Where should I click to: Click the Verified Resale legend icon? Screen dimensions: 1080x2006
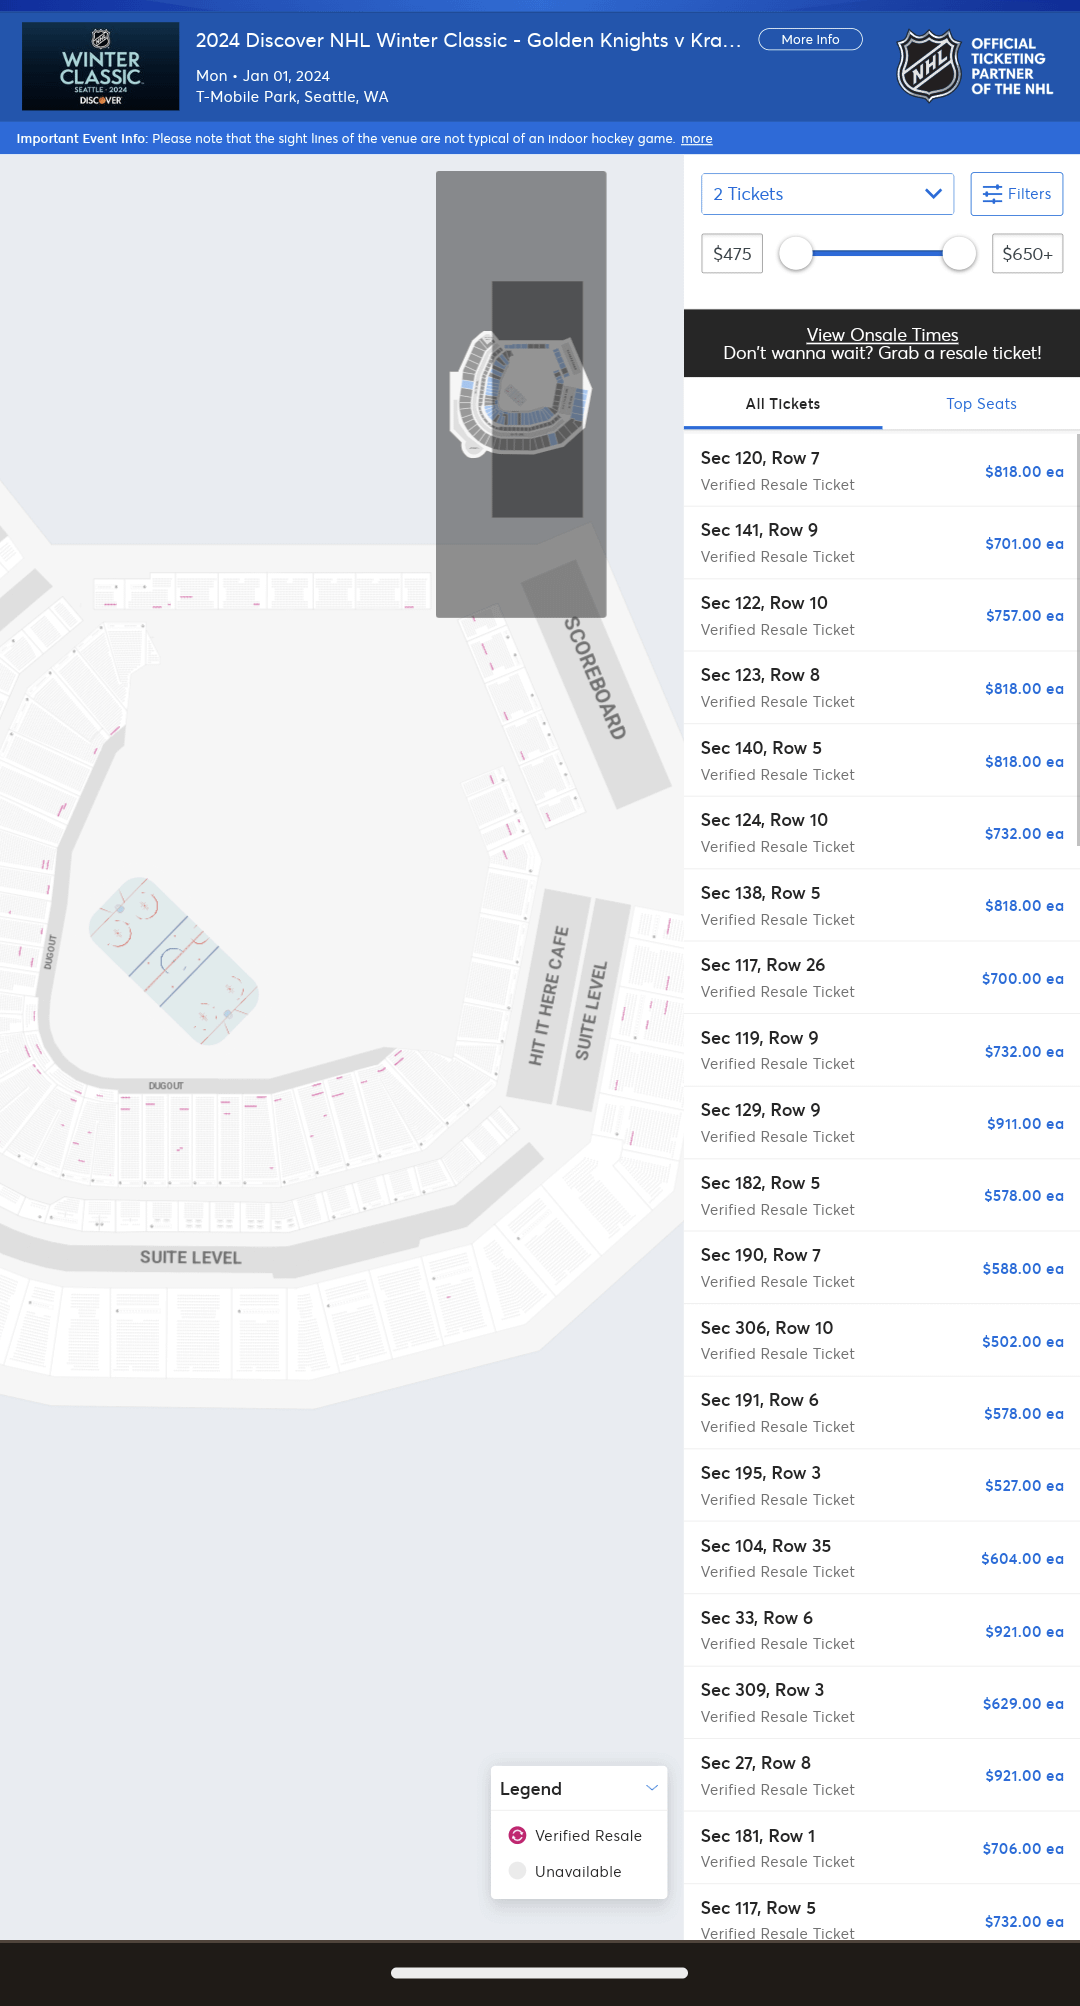coord(517,1835)
